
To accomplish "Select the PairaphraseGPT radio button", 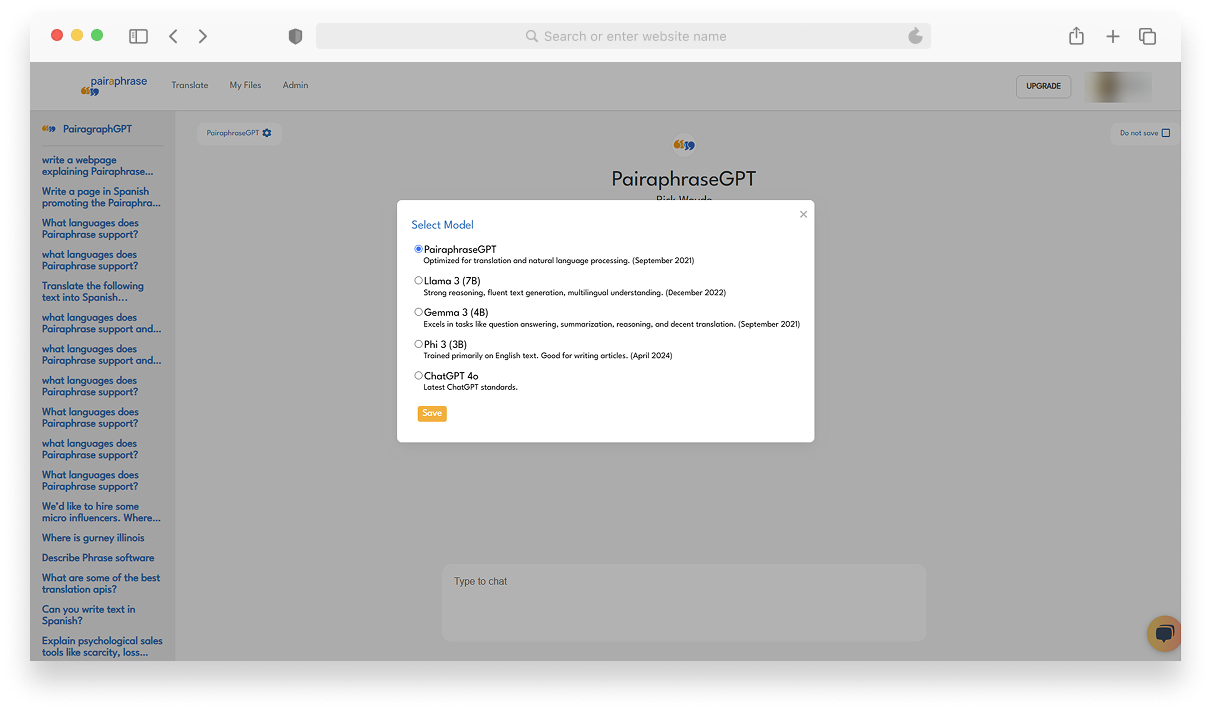I will pos(418,249).
